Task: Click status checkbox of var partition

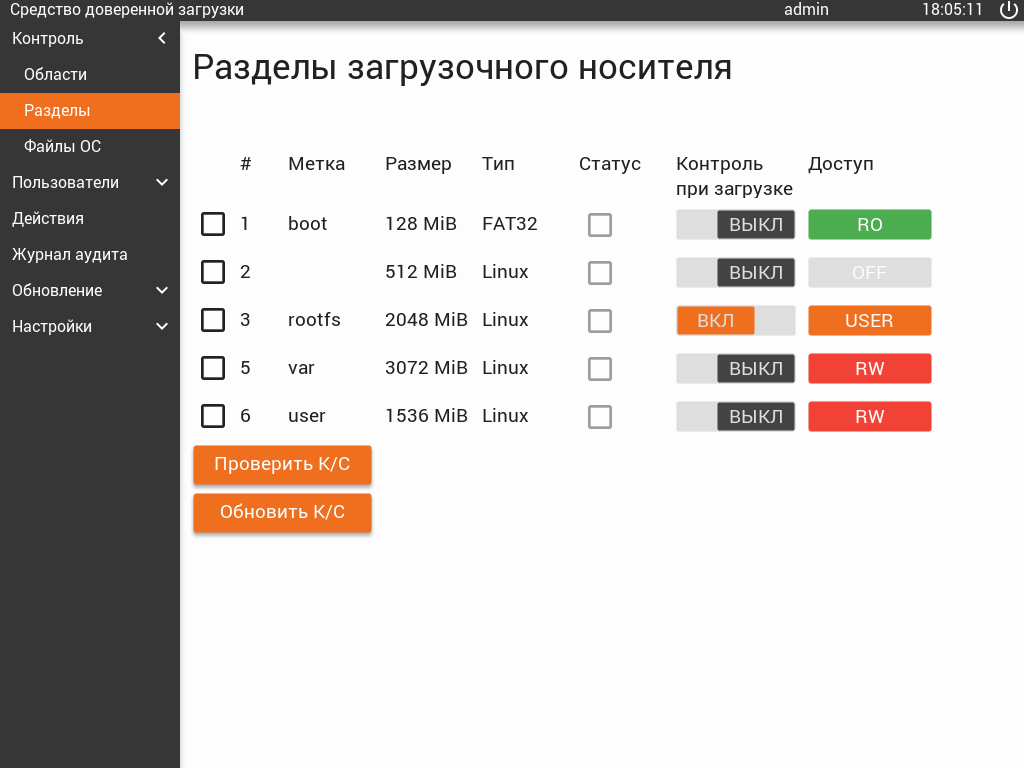Action: pyautogui.click(x=600, y=368)
